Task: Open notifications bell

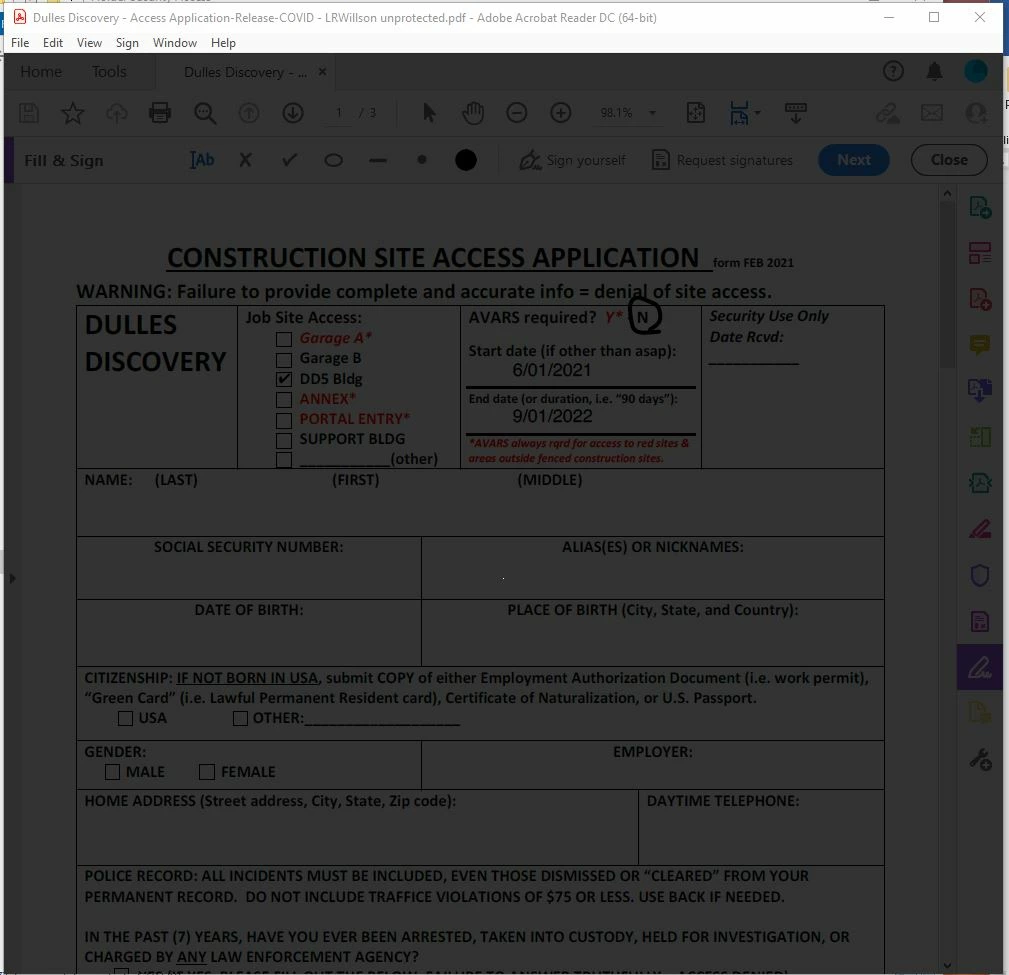Action: pyautogui.click(x=934, y=71)
